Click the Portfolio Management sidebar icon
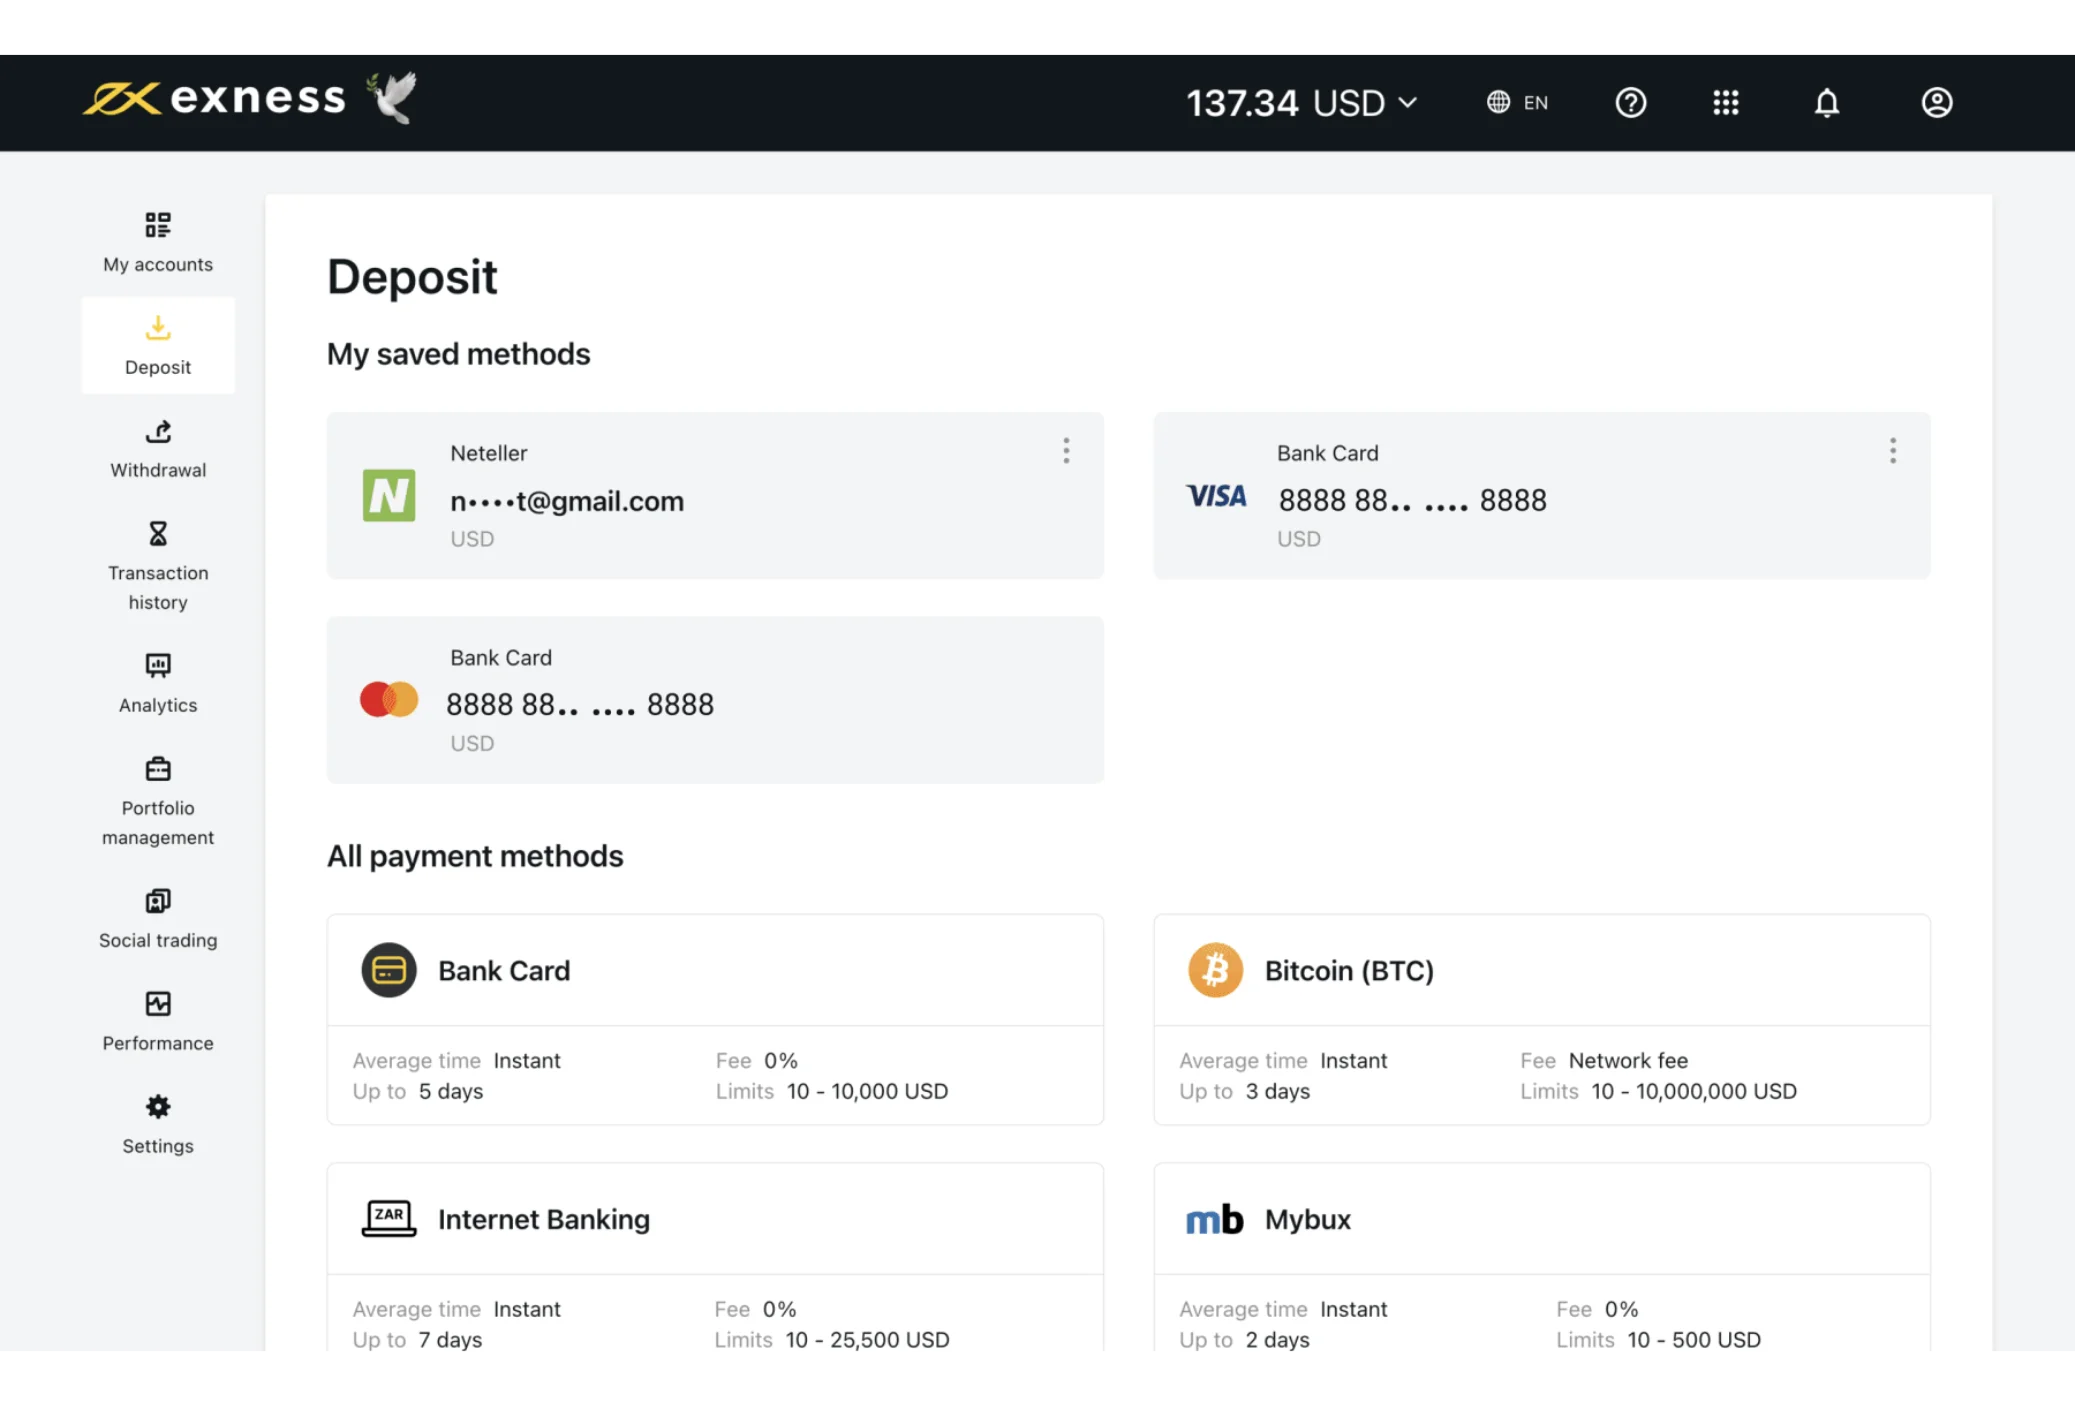Screen dimensions: 2075x1406 click(157, 767)
